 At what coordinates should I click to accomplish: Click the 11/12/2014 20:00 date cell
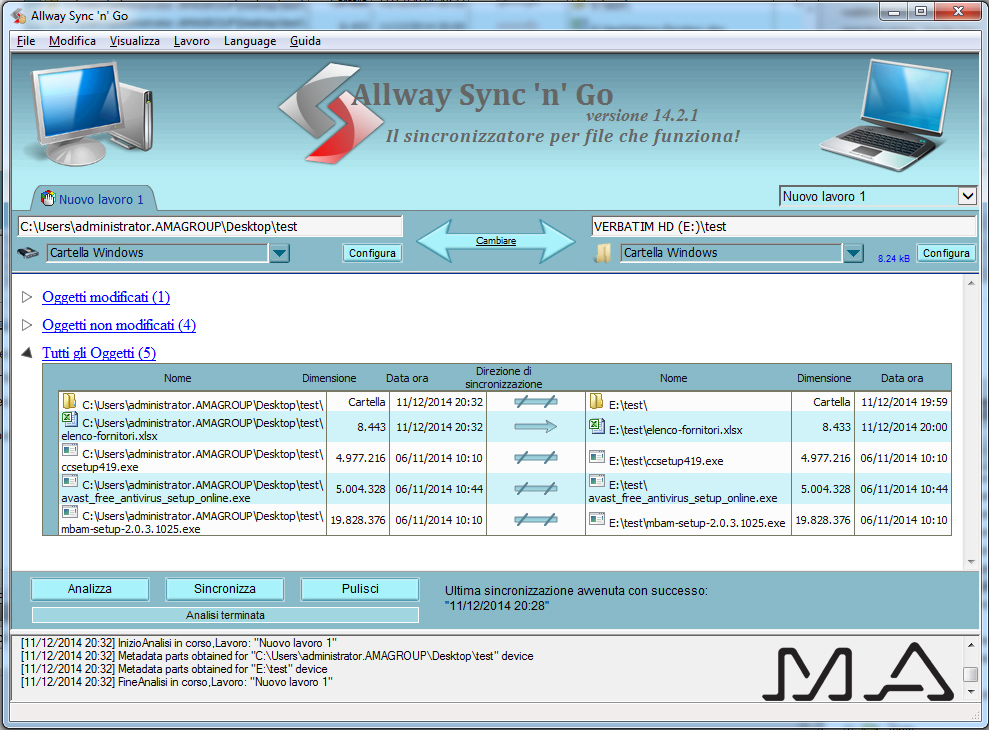[x=904, y=427]
